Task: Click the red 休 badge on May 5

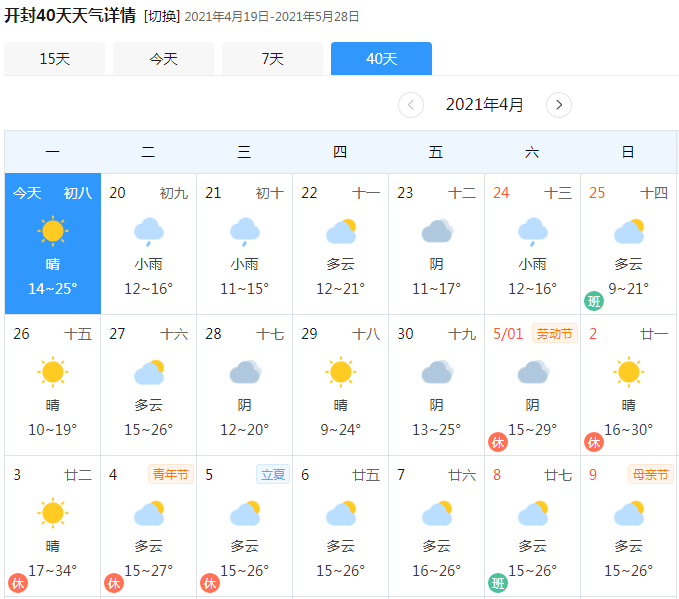Action: [x=210, y=583]
